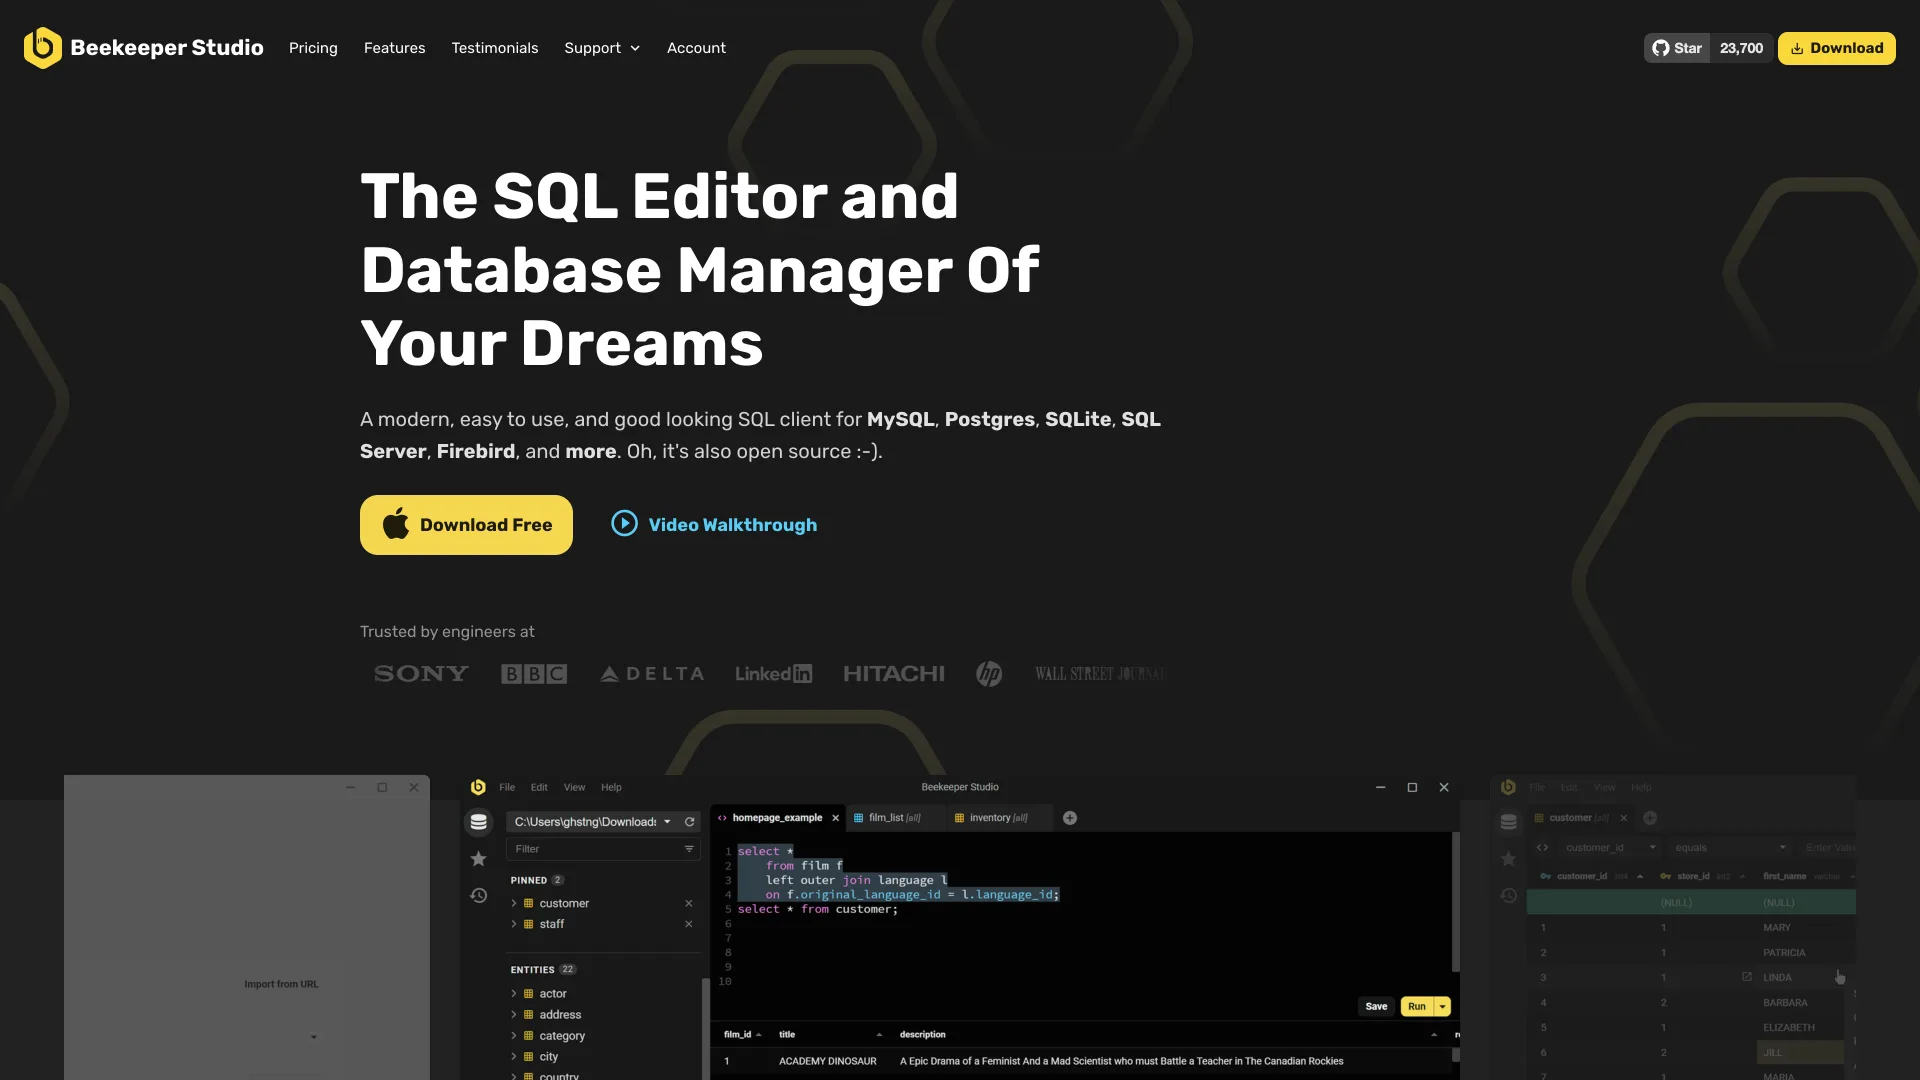The height and width of the screenshot is (1080, 1920).
Task: Click the Save query button
Action: coord(1376,1007)
